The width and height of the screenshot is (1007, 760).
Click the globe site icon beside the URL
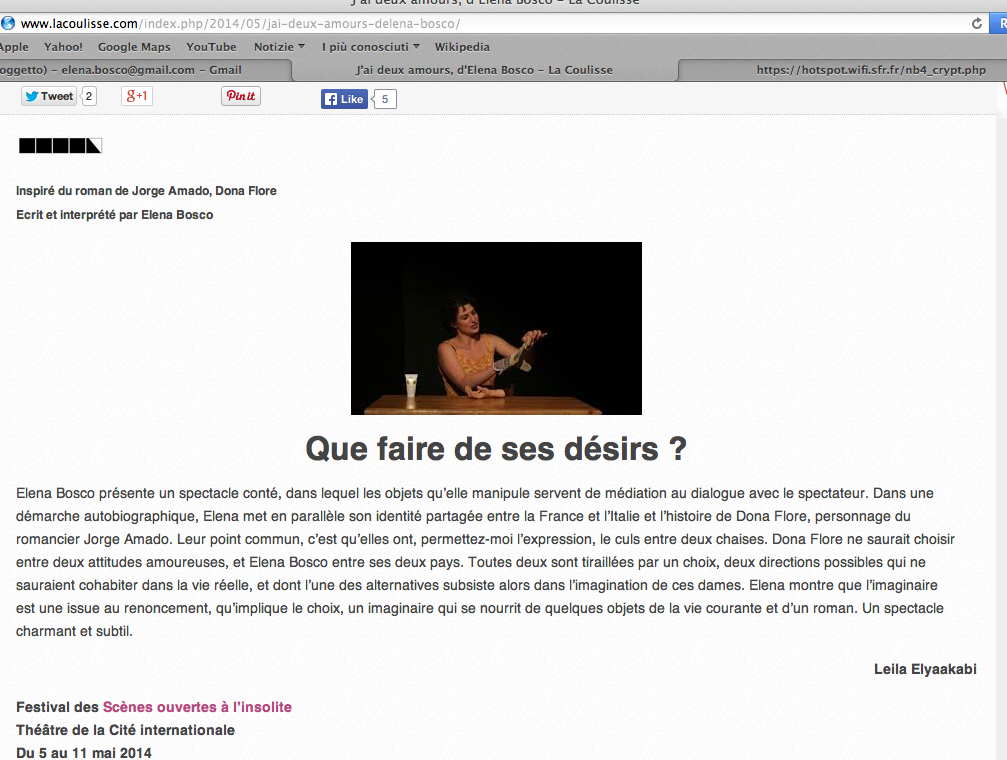(x=8, y=23)
